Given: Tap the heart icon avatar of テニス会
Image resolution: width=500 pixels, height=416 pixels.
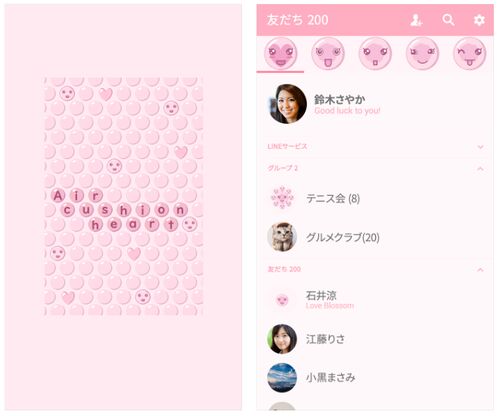Looking at the screenshot, I should (282, 198).
